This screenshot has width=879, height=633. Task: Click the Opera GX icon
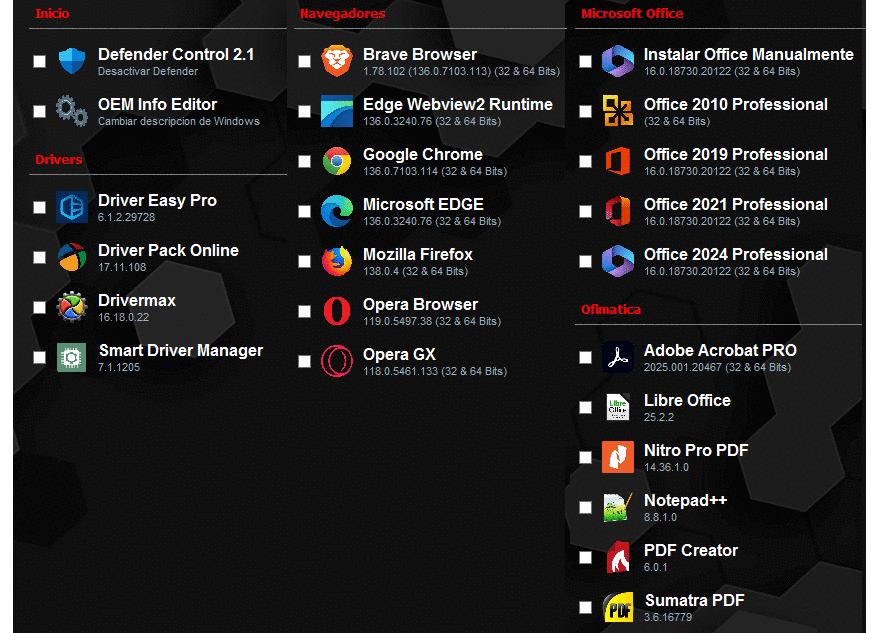pyautogui.click(x=337, y=361)
